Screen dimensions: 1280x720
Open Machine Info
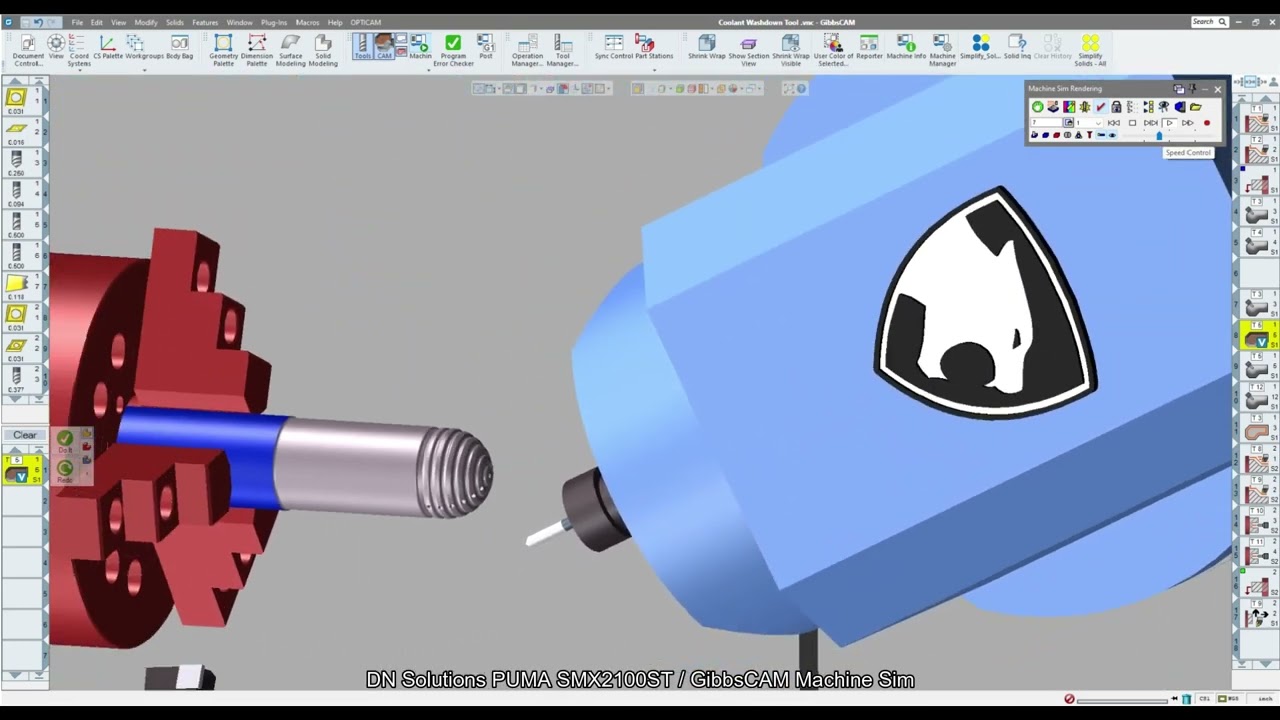[x=906, y=47]
